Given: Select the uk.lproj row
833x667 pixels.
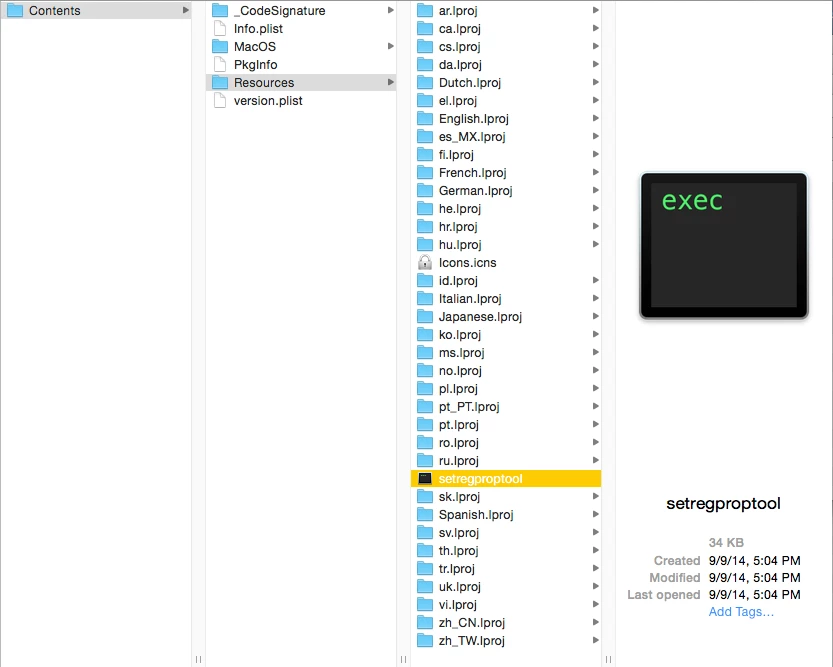Looking at the screenshot, I should [506, 587].
